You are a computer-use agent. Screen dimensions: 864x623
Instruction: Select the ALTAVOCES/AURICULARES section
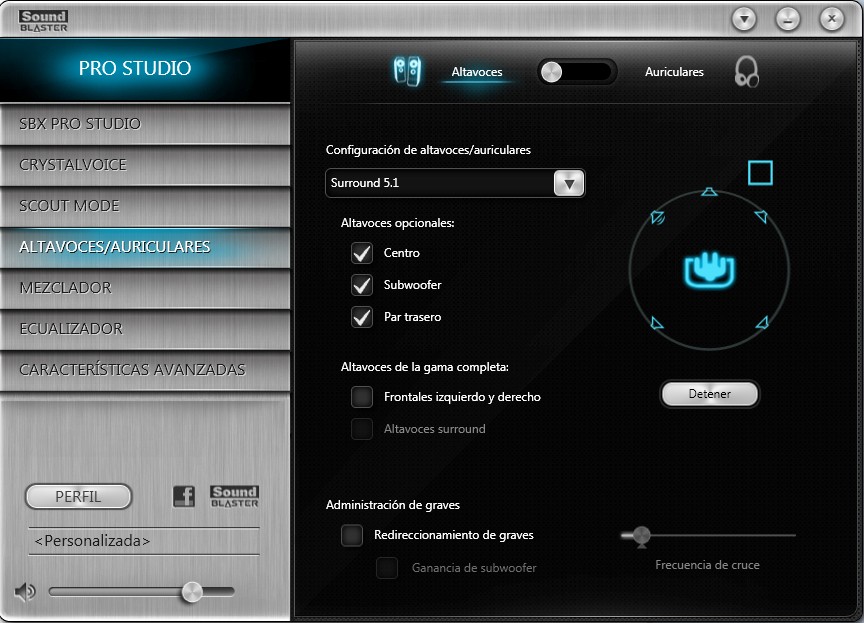click(145, 247)
